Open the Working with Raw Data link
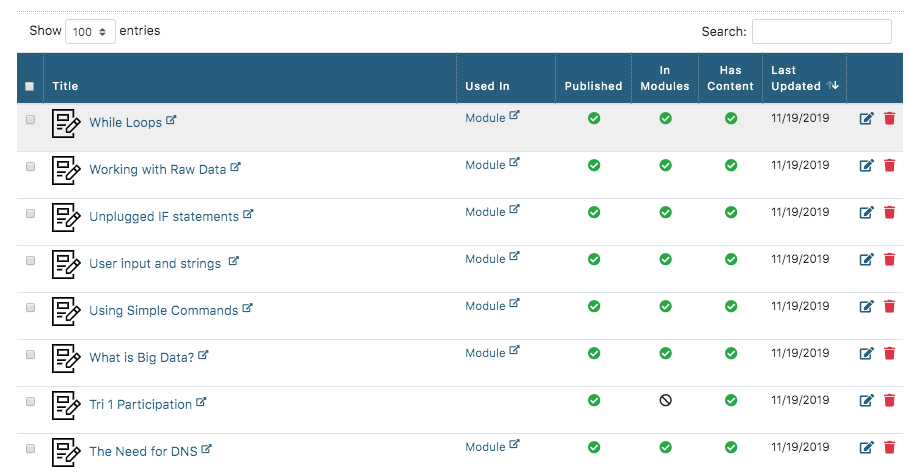The image size is (921, 476). [158, 170]
